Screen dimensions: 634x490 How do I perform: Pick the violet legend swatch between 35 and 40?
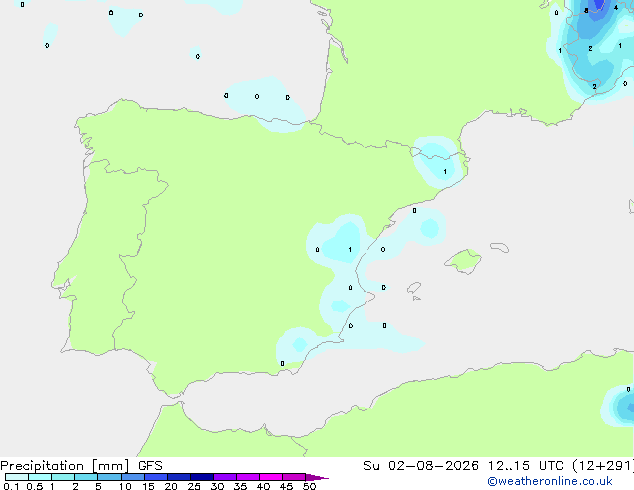point(248,477)
